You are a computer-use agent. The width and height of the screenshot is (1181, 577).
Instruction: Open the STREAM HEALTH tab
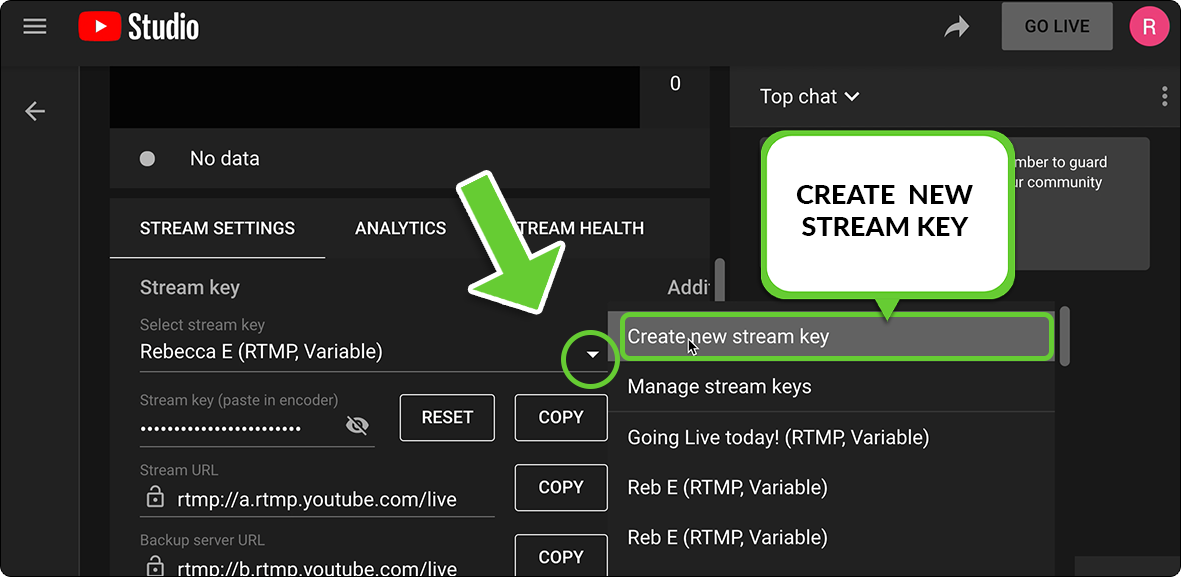(x=578, y=227)
